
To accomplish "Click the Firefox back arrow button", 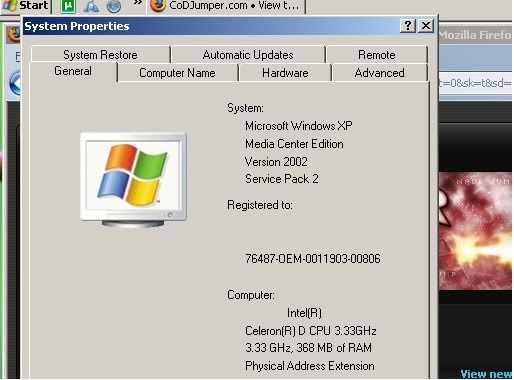I will point(15,83).
